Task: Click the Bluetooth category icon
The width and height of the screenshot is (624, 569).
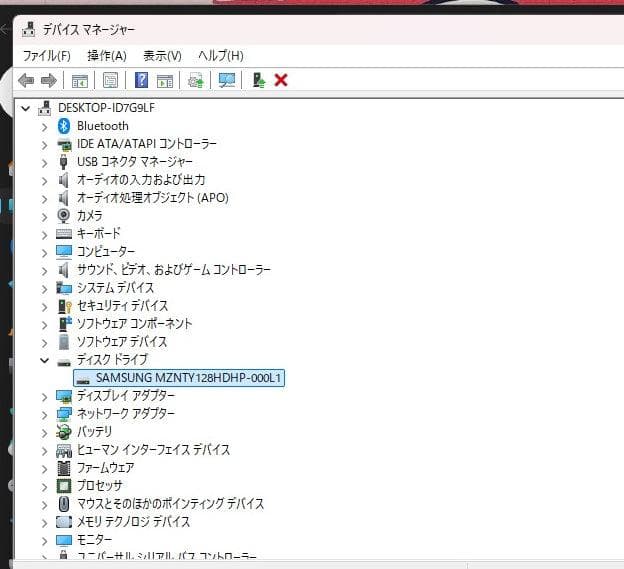Action: tap(64, 126)
